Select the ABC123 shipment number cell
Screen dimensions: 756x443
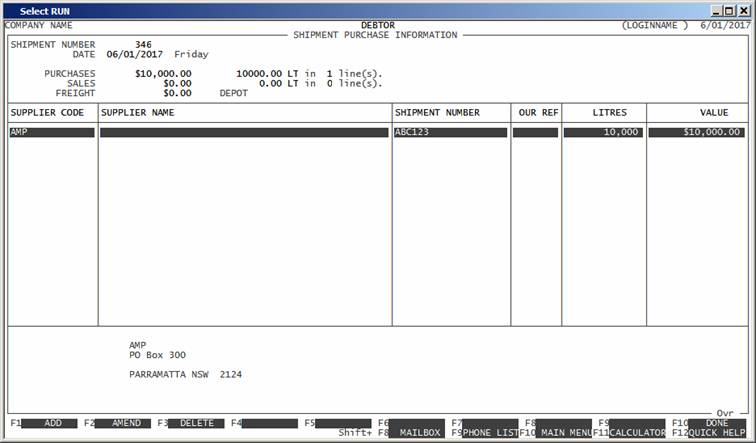coord(450,132)
